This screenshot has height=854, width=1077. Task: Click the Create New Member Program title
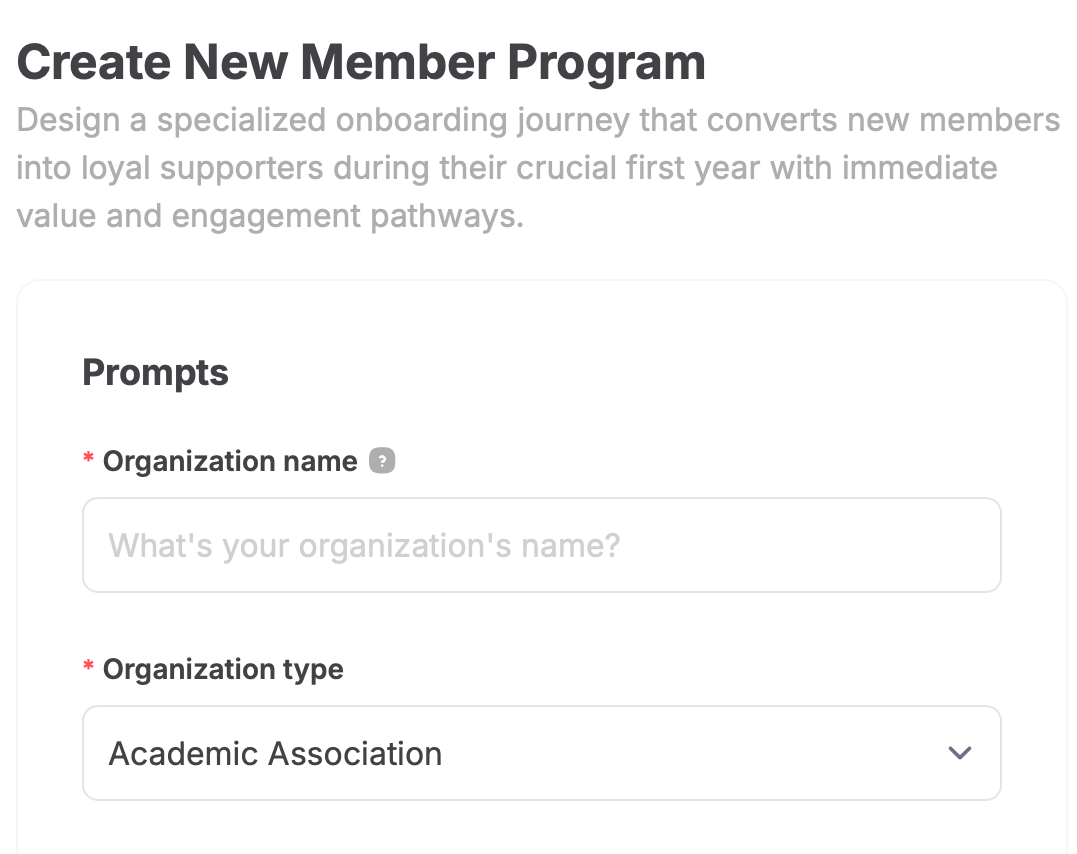pyautogui.click(x=361, y=62)
